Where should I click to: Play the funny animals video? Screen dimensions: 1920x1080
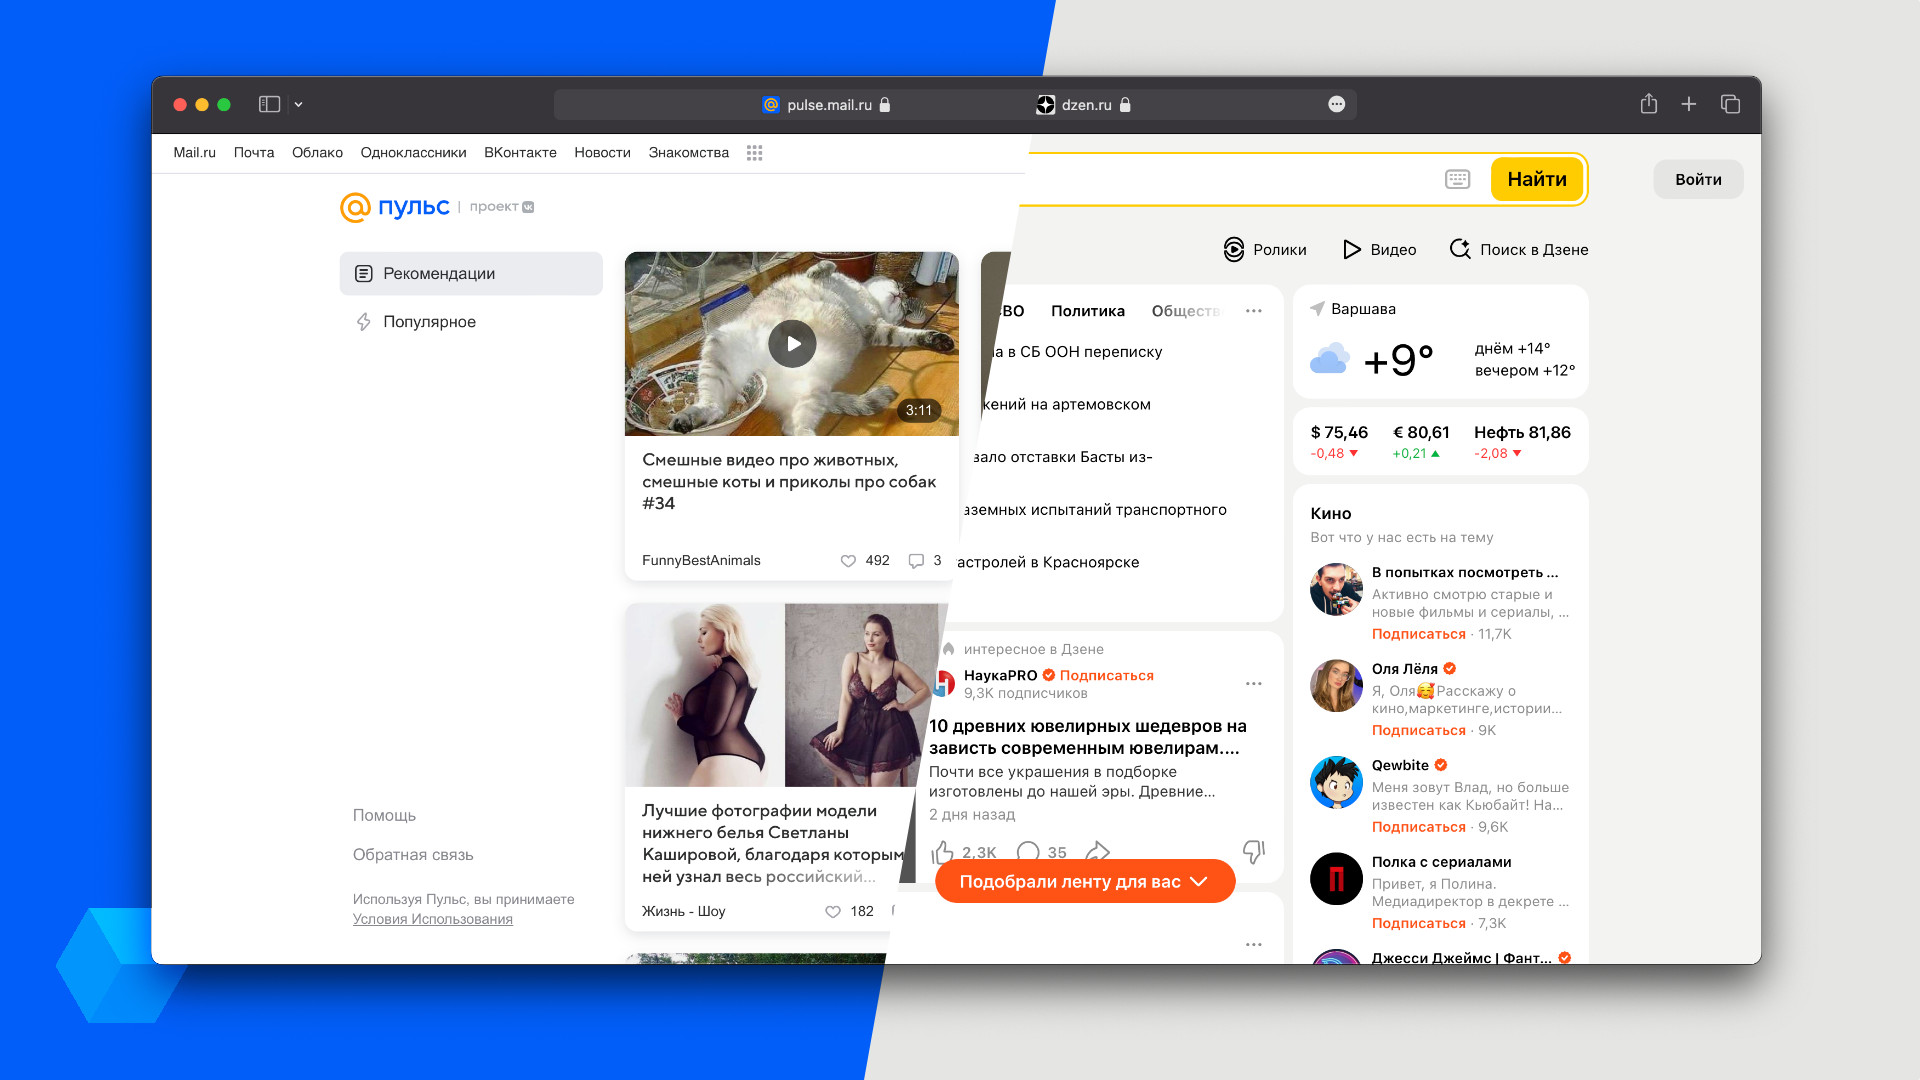point(792,344)
